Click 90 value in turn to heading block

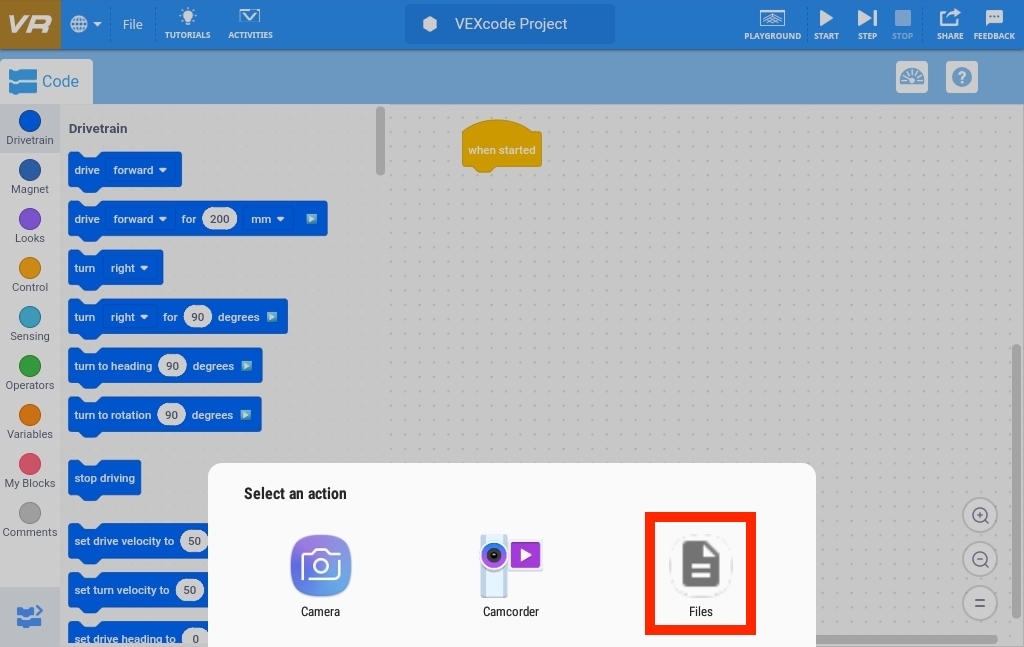(x=172, y=366)
